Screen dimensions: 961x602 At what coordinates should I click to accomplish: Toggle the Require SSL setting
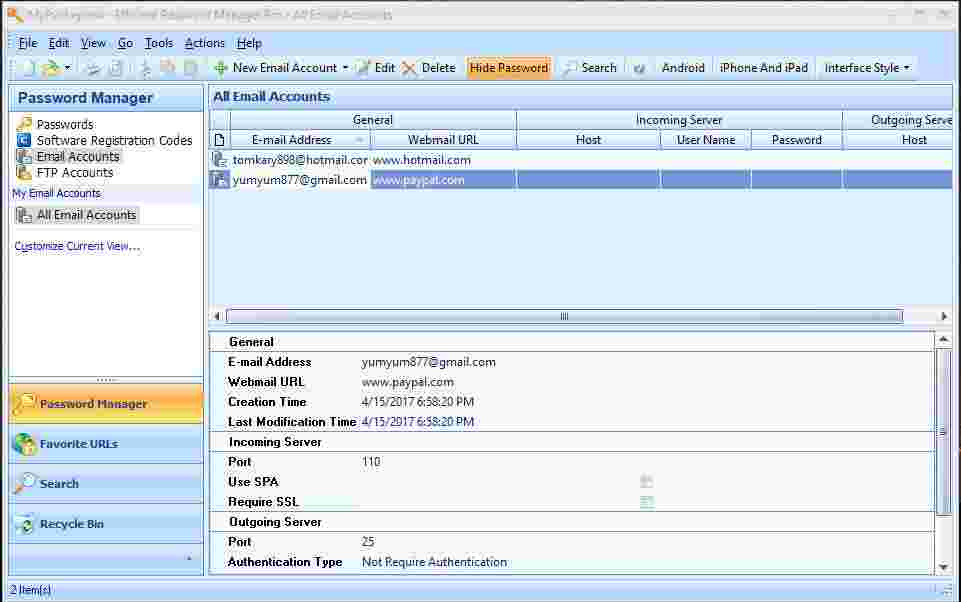coord(646,501)
